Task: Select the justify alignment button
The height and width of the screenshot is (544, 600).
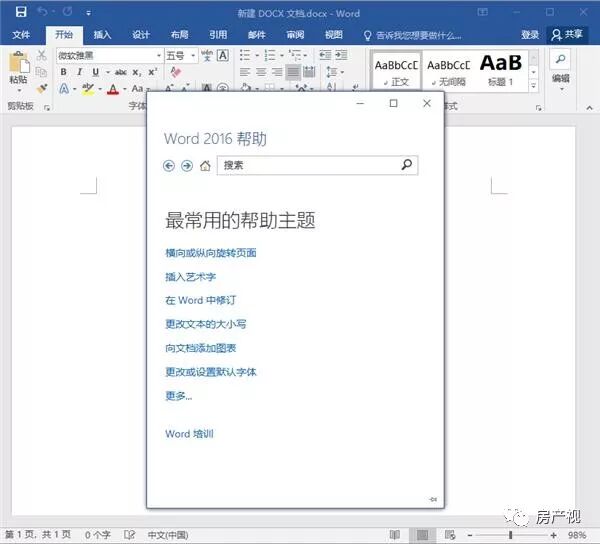Action: click(293, 72)
